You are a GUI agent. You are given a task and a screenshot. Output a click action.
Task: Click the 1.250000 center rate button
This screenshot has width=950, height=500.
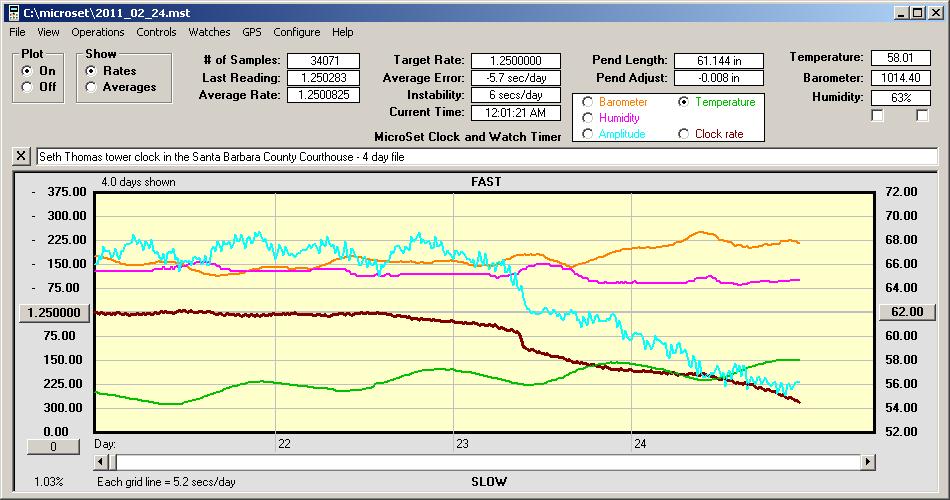[x=54, y=313]
